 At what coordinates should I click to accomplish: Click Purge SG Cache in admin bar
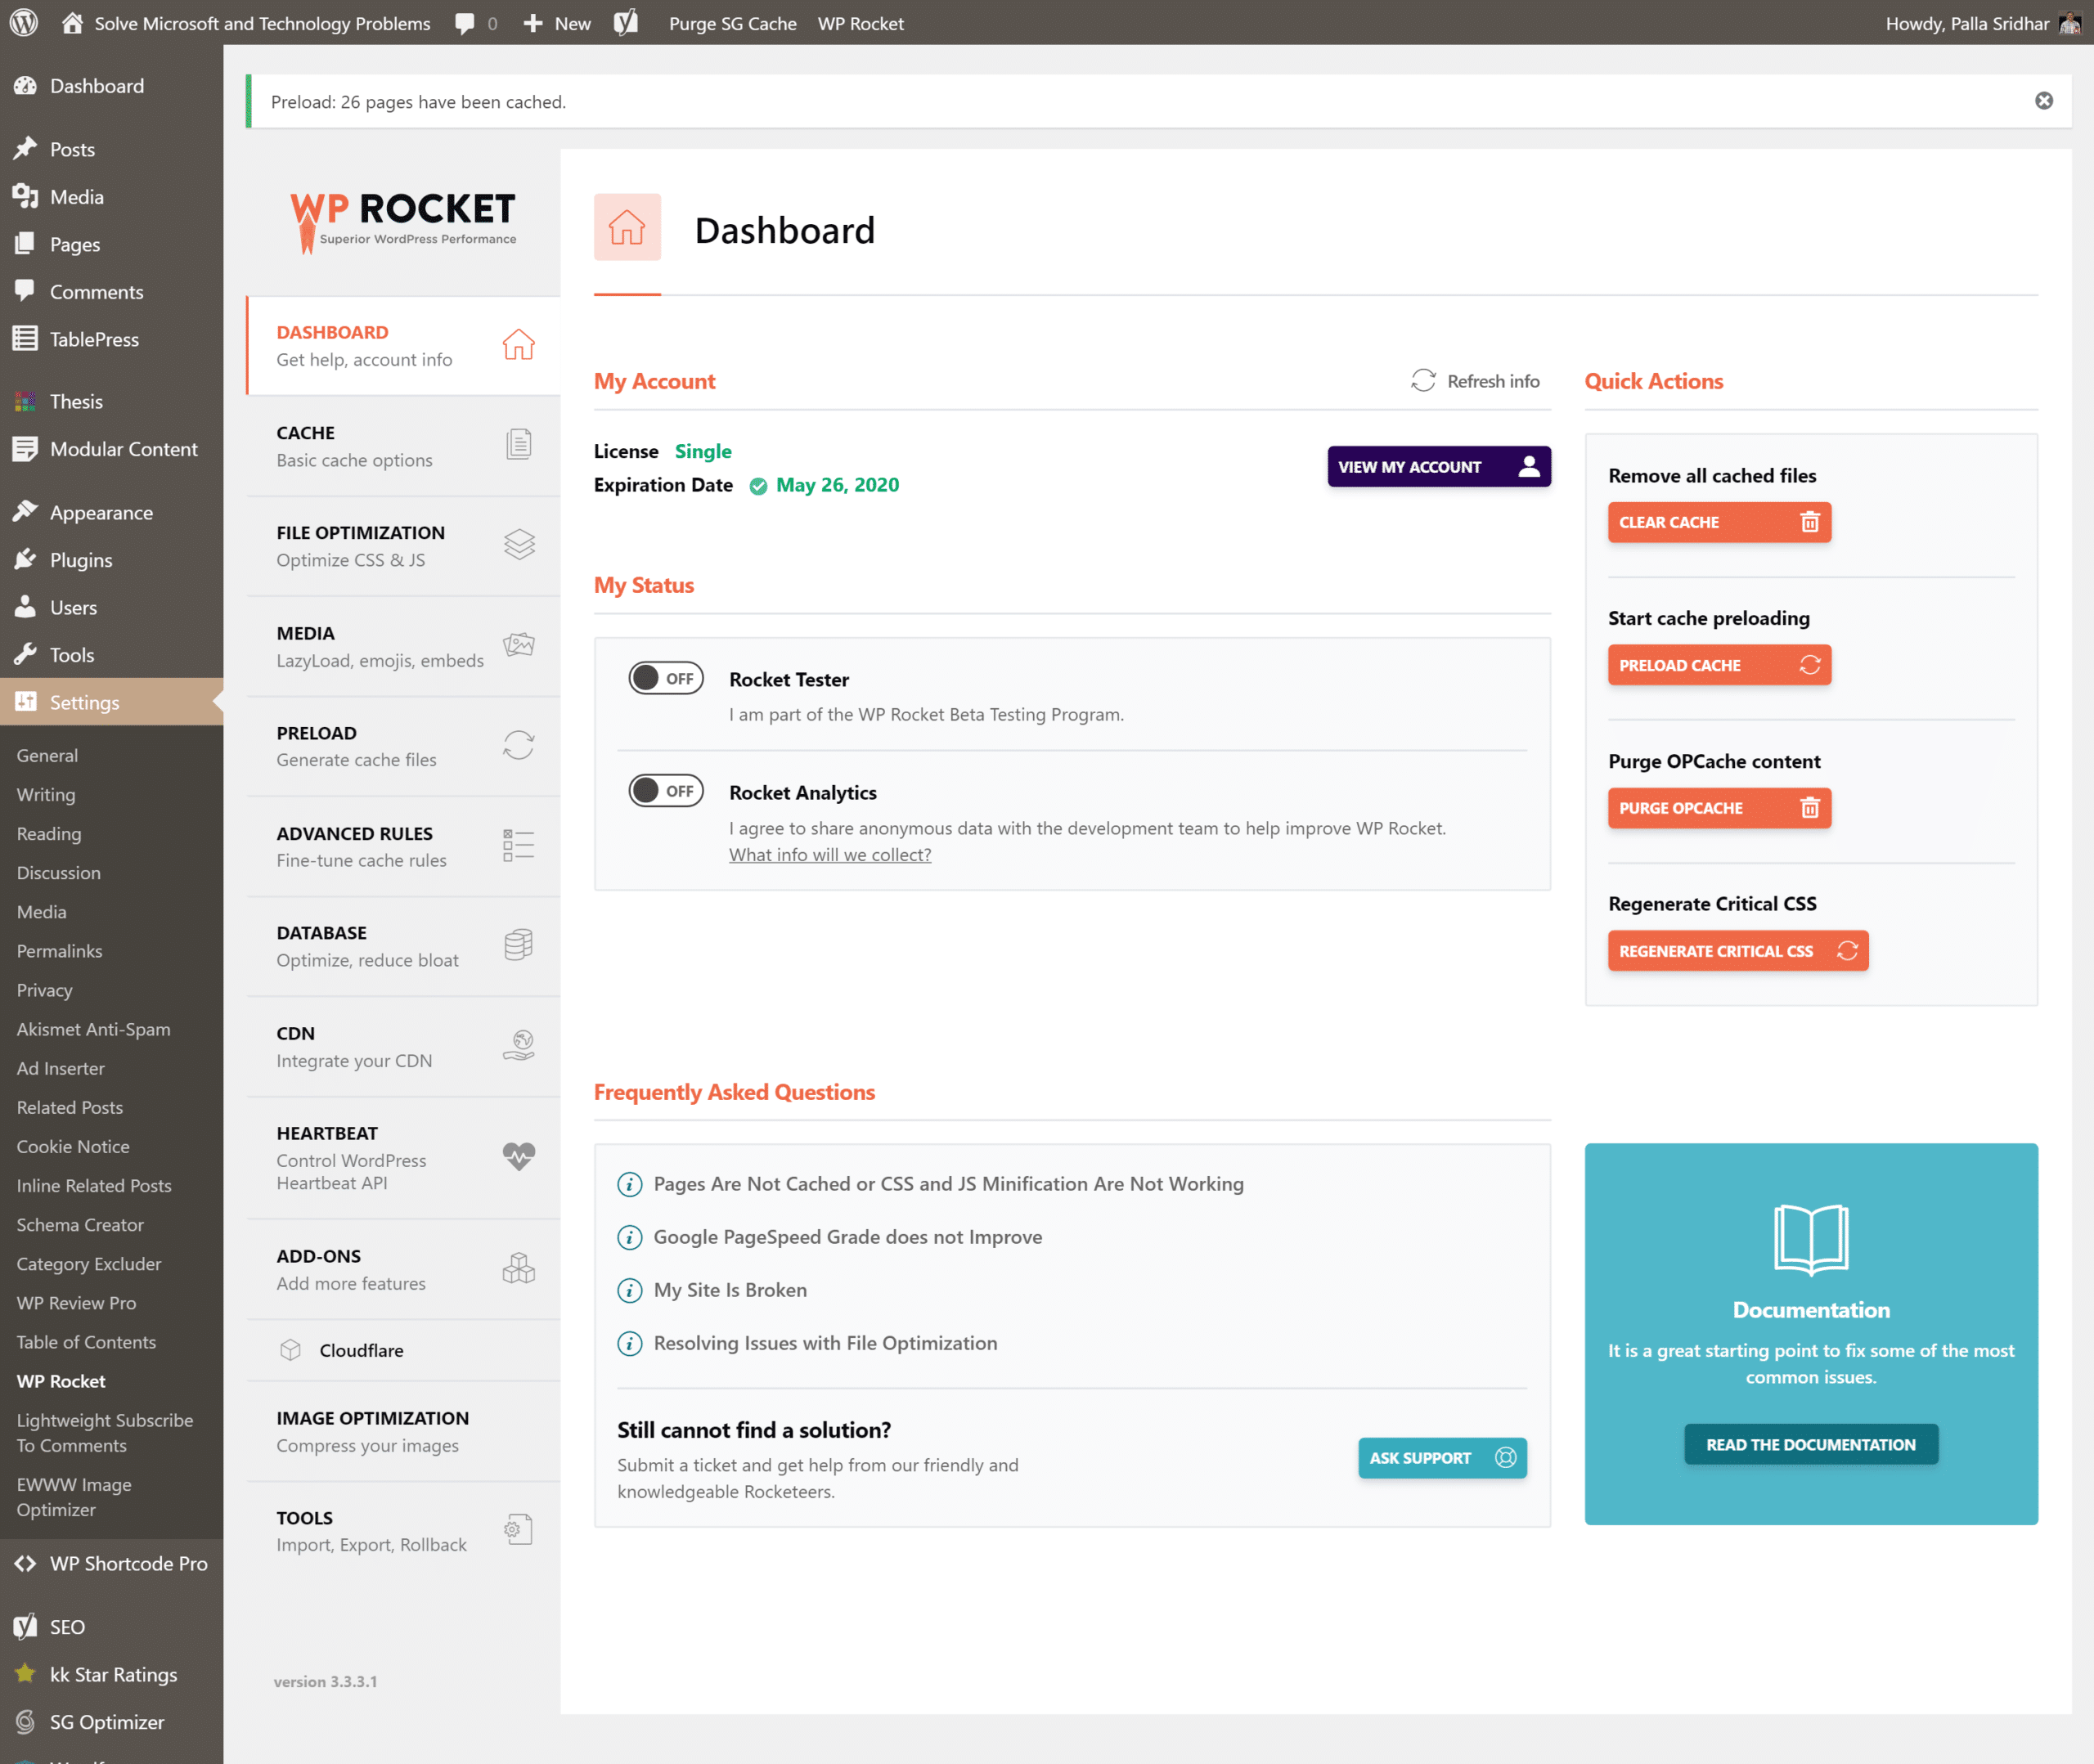732,22
